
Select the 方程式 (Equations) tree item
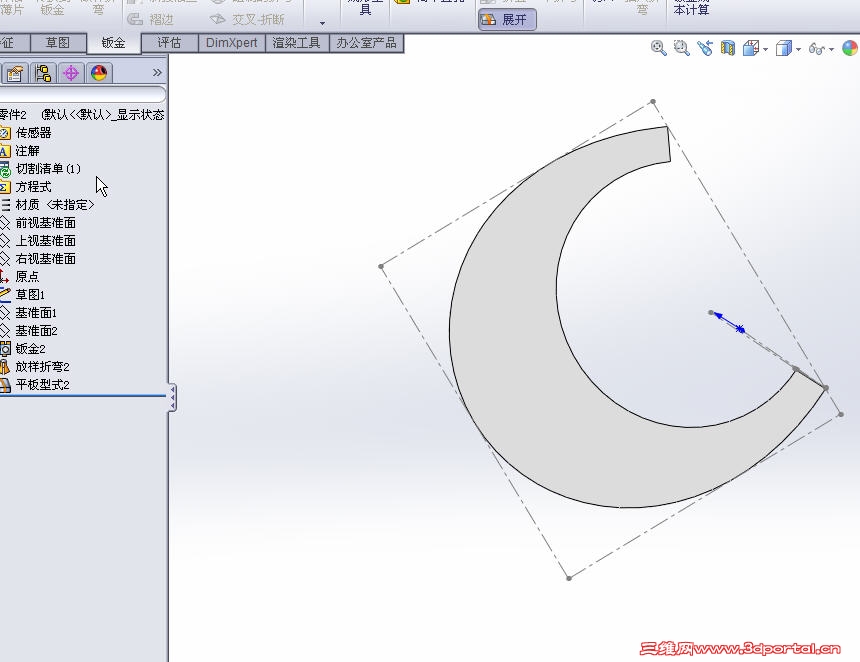(x=33, y=187)
